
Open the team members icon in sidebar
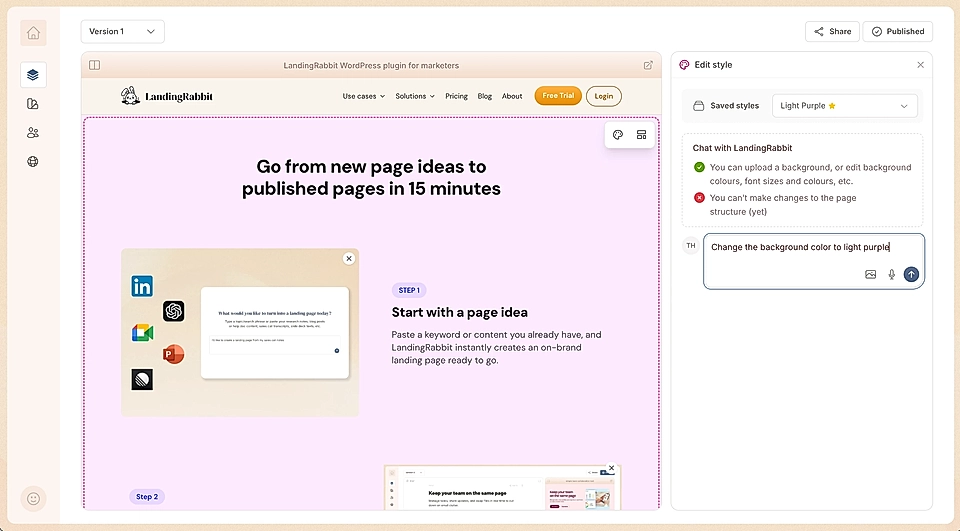(x=33, y=132)
